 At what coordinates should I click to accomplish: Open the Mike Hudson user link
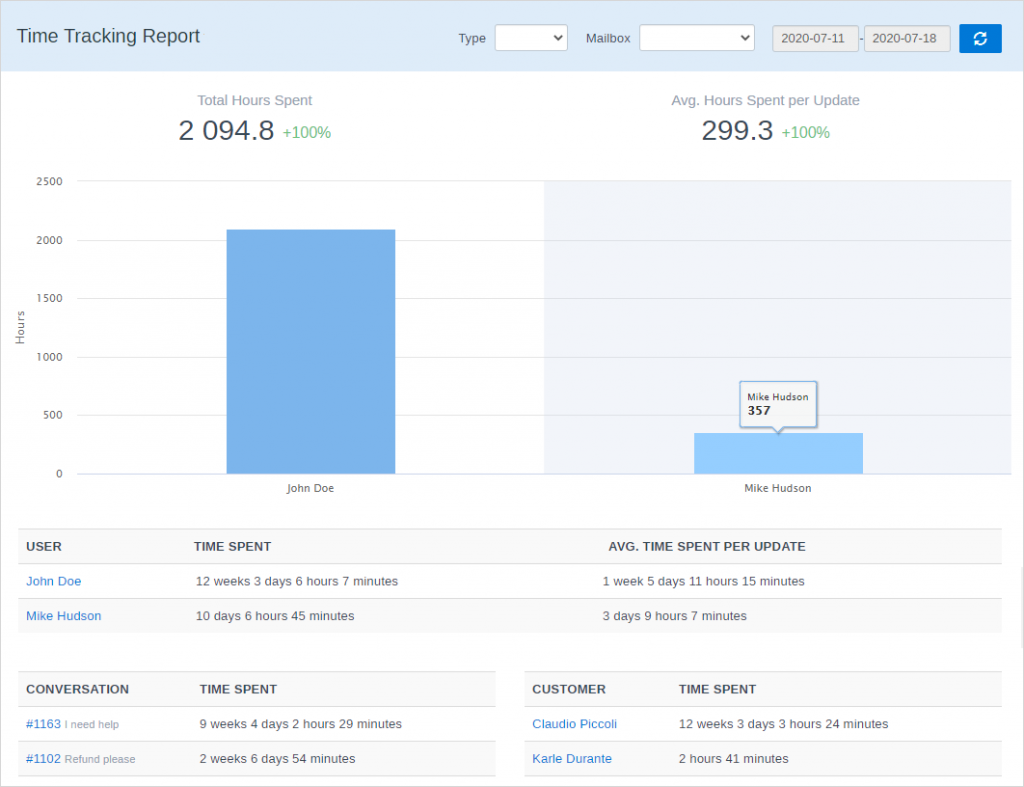click(x=63, y=616)
